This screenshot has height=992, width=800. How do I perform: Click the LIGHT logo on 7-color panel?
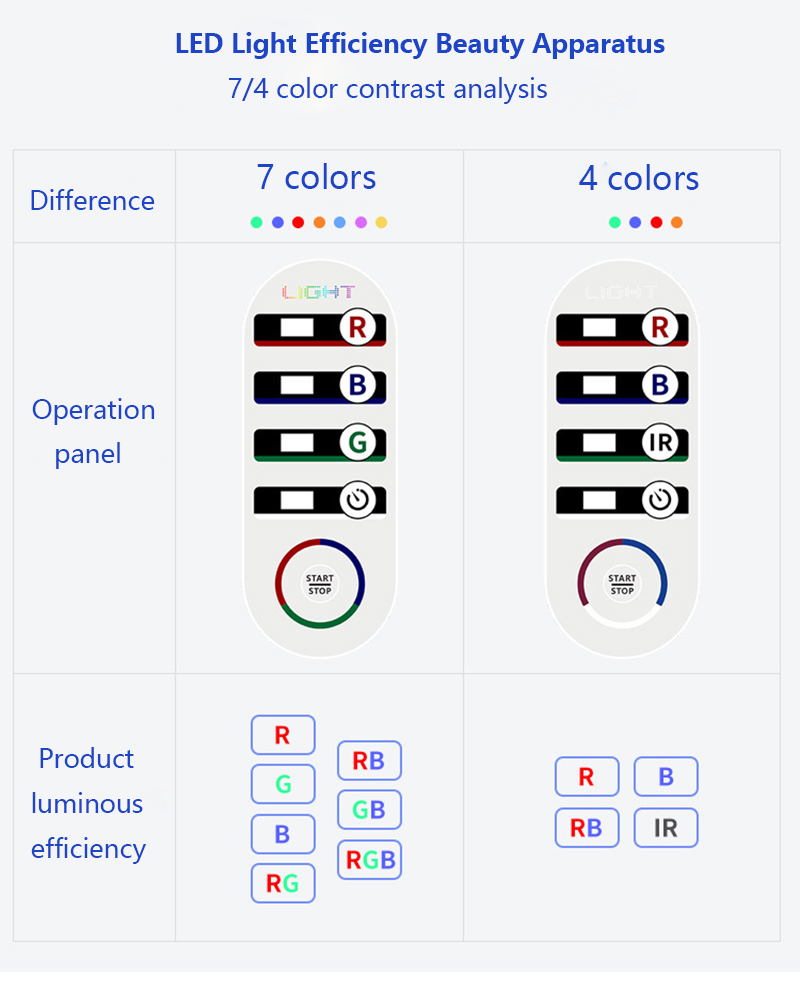point(319,292)
